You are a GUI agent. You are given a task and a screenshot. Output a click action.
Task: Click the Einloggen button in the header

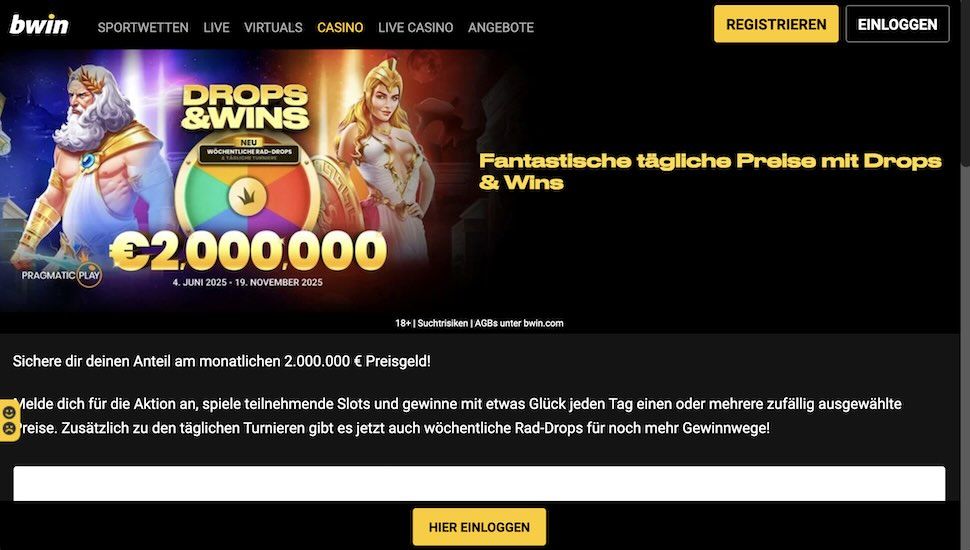[898, 24]
